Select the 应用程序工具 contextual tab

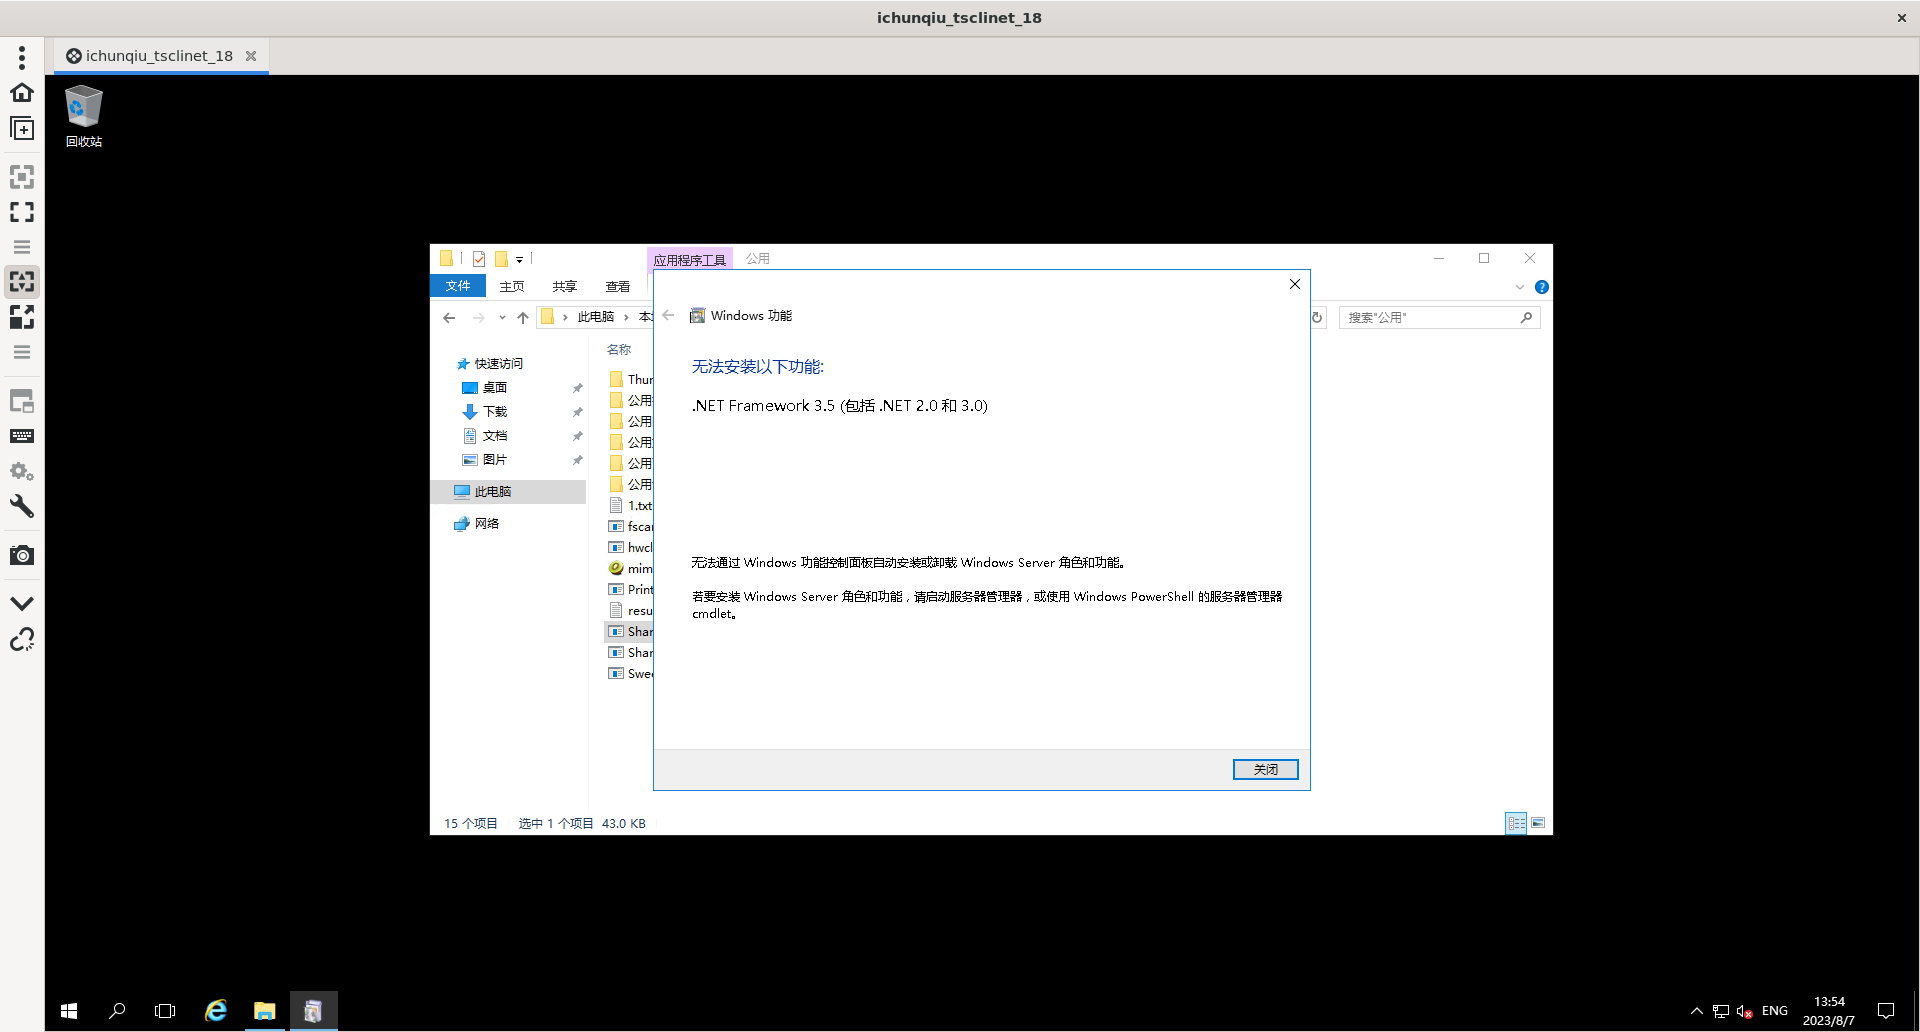690,260
